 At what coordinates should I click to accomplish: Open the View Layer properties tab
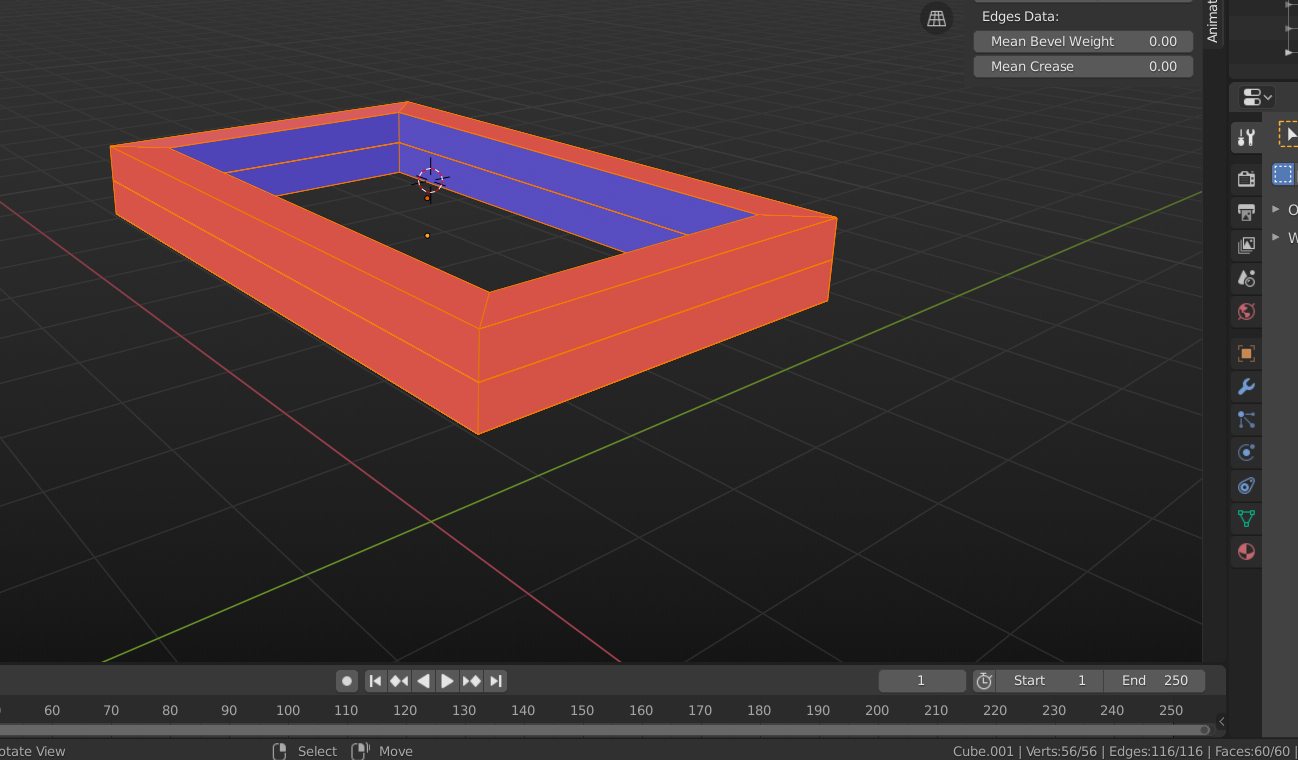[1246, 245]
